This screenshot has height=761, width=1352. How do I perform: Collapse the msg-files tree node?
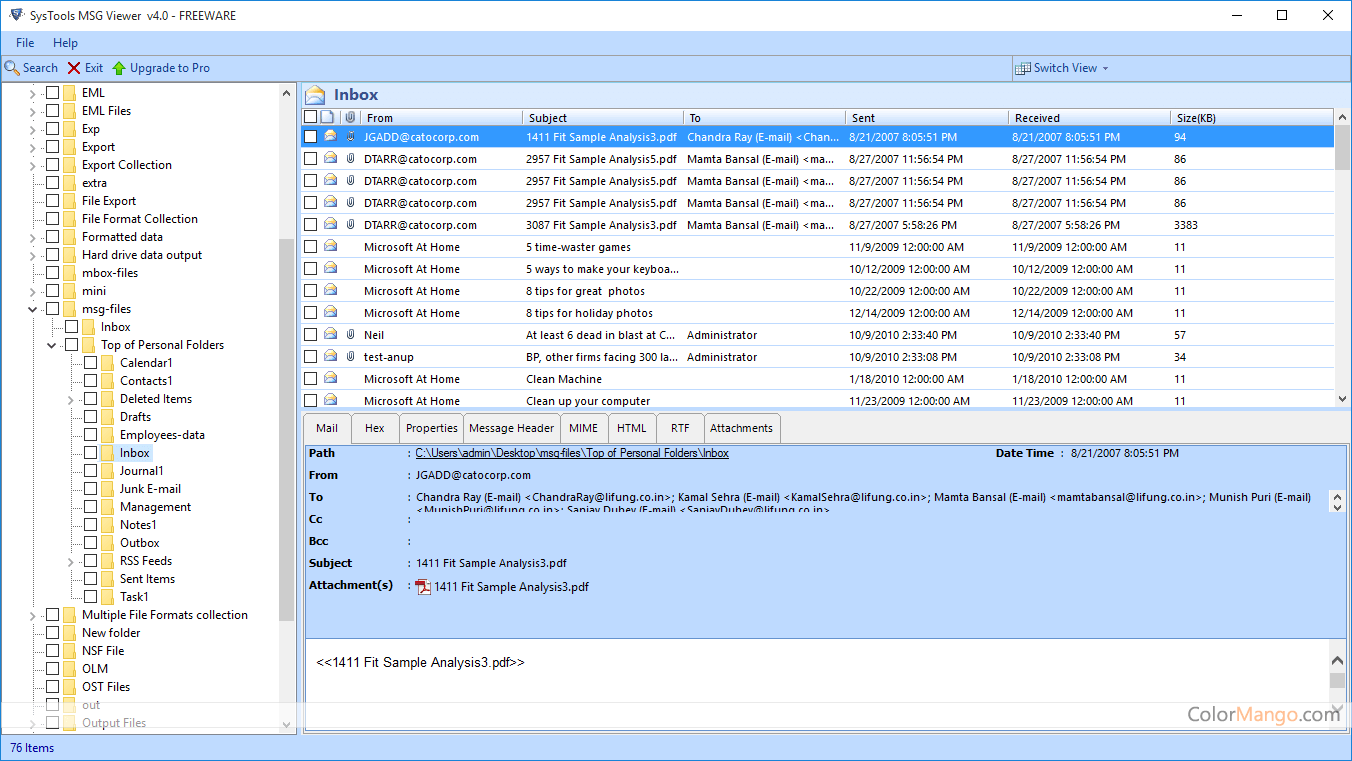(32, 309)
